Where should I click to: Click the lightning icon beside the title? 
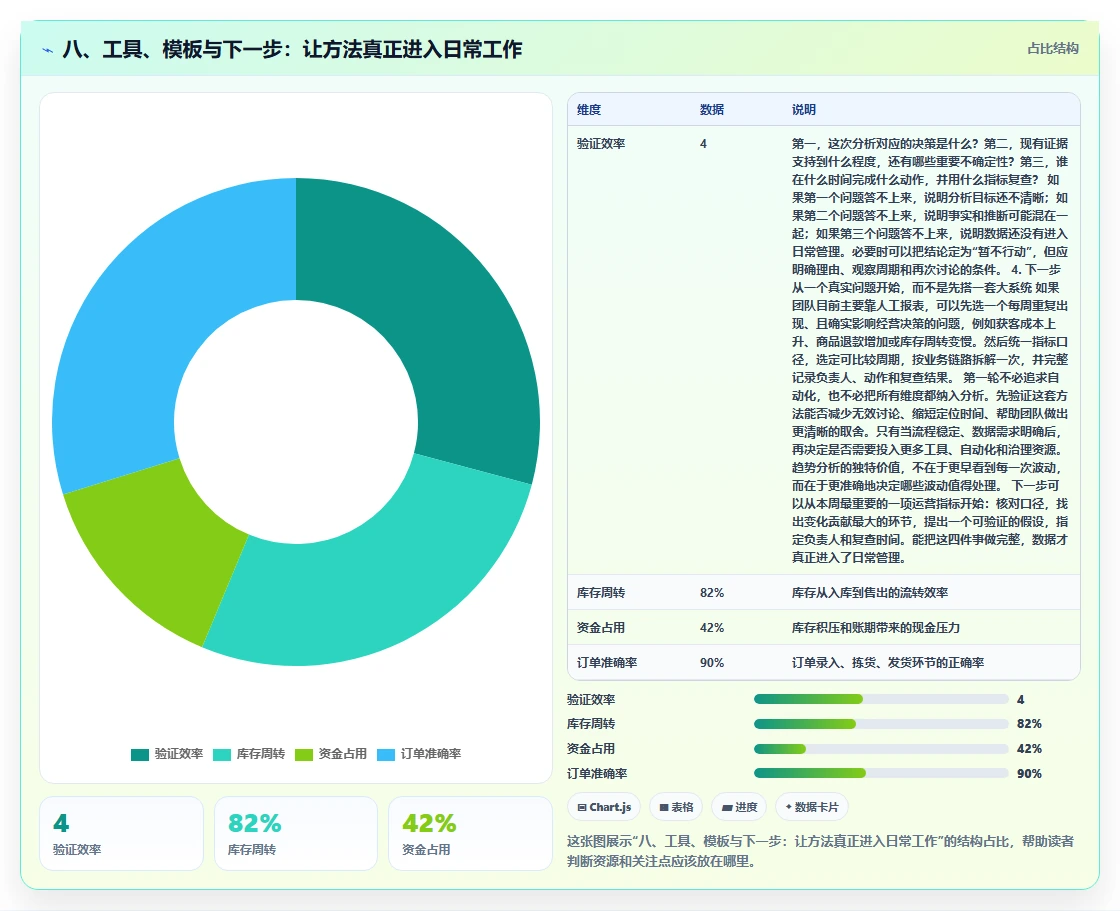[x=48, y=50]
